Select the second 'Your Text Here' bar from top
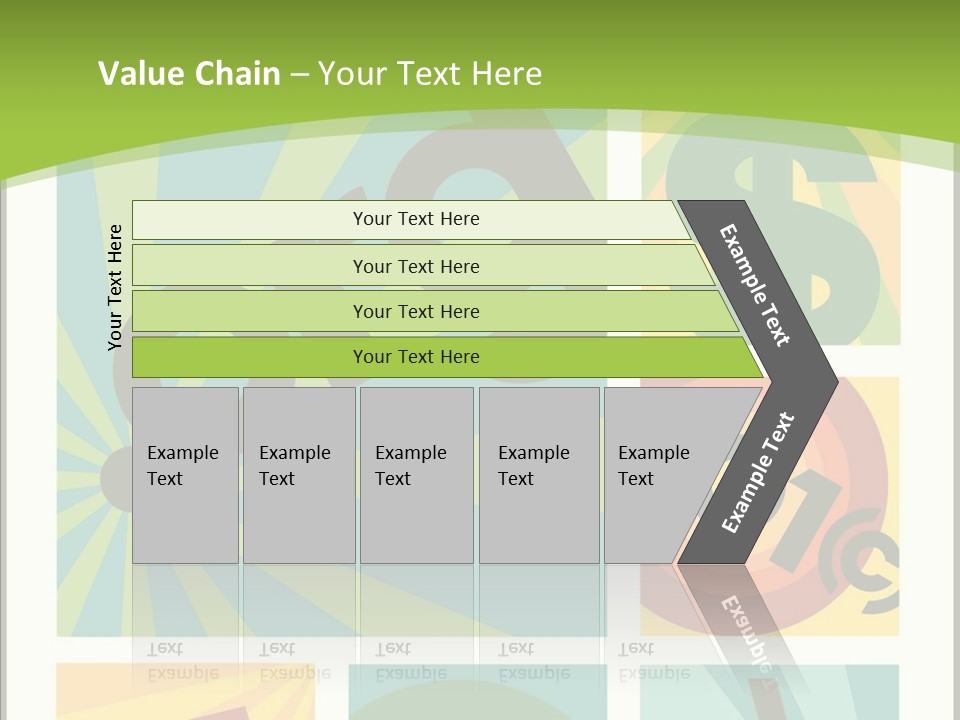Viewport: 960px width, 720px height. pos(416,266)
